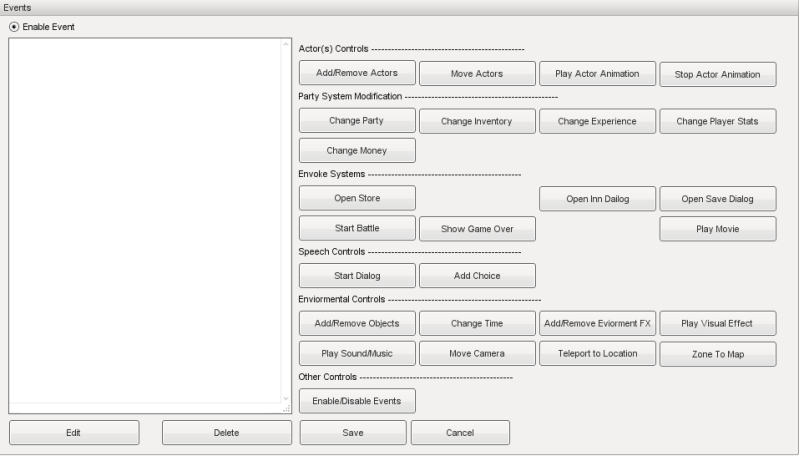Screen dimensions: 799x456
Task: Click the Save button
Action: pyautogui.click(x=353, y=432)
